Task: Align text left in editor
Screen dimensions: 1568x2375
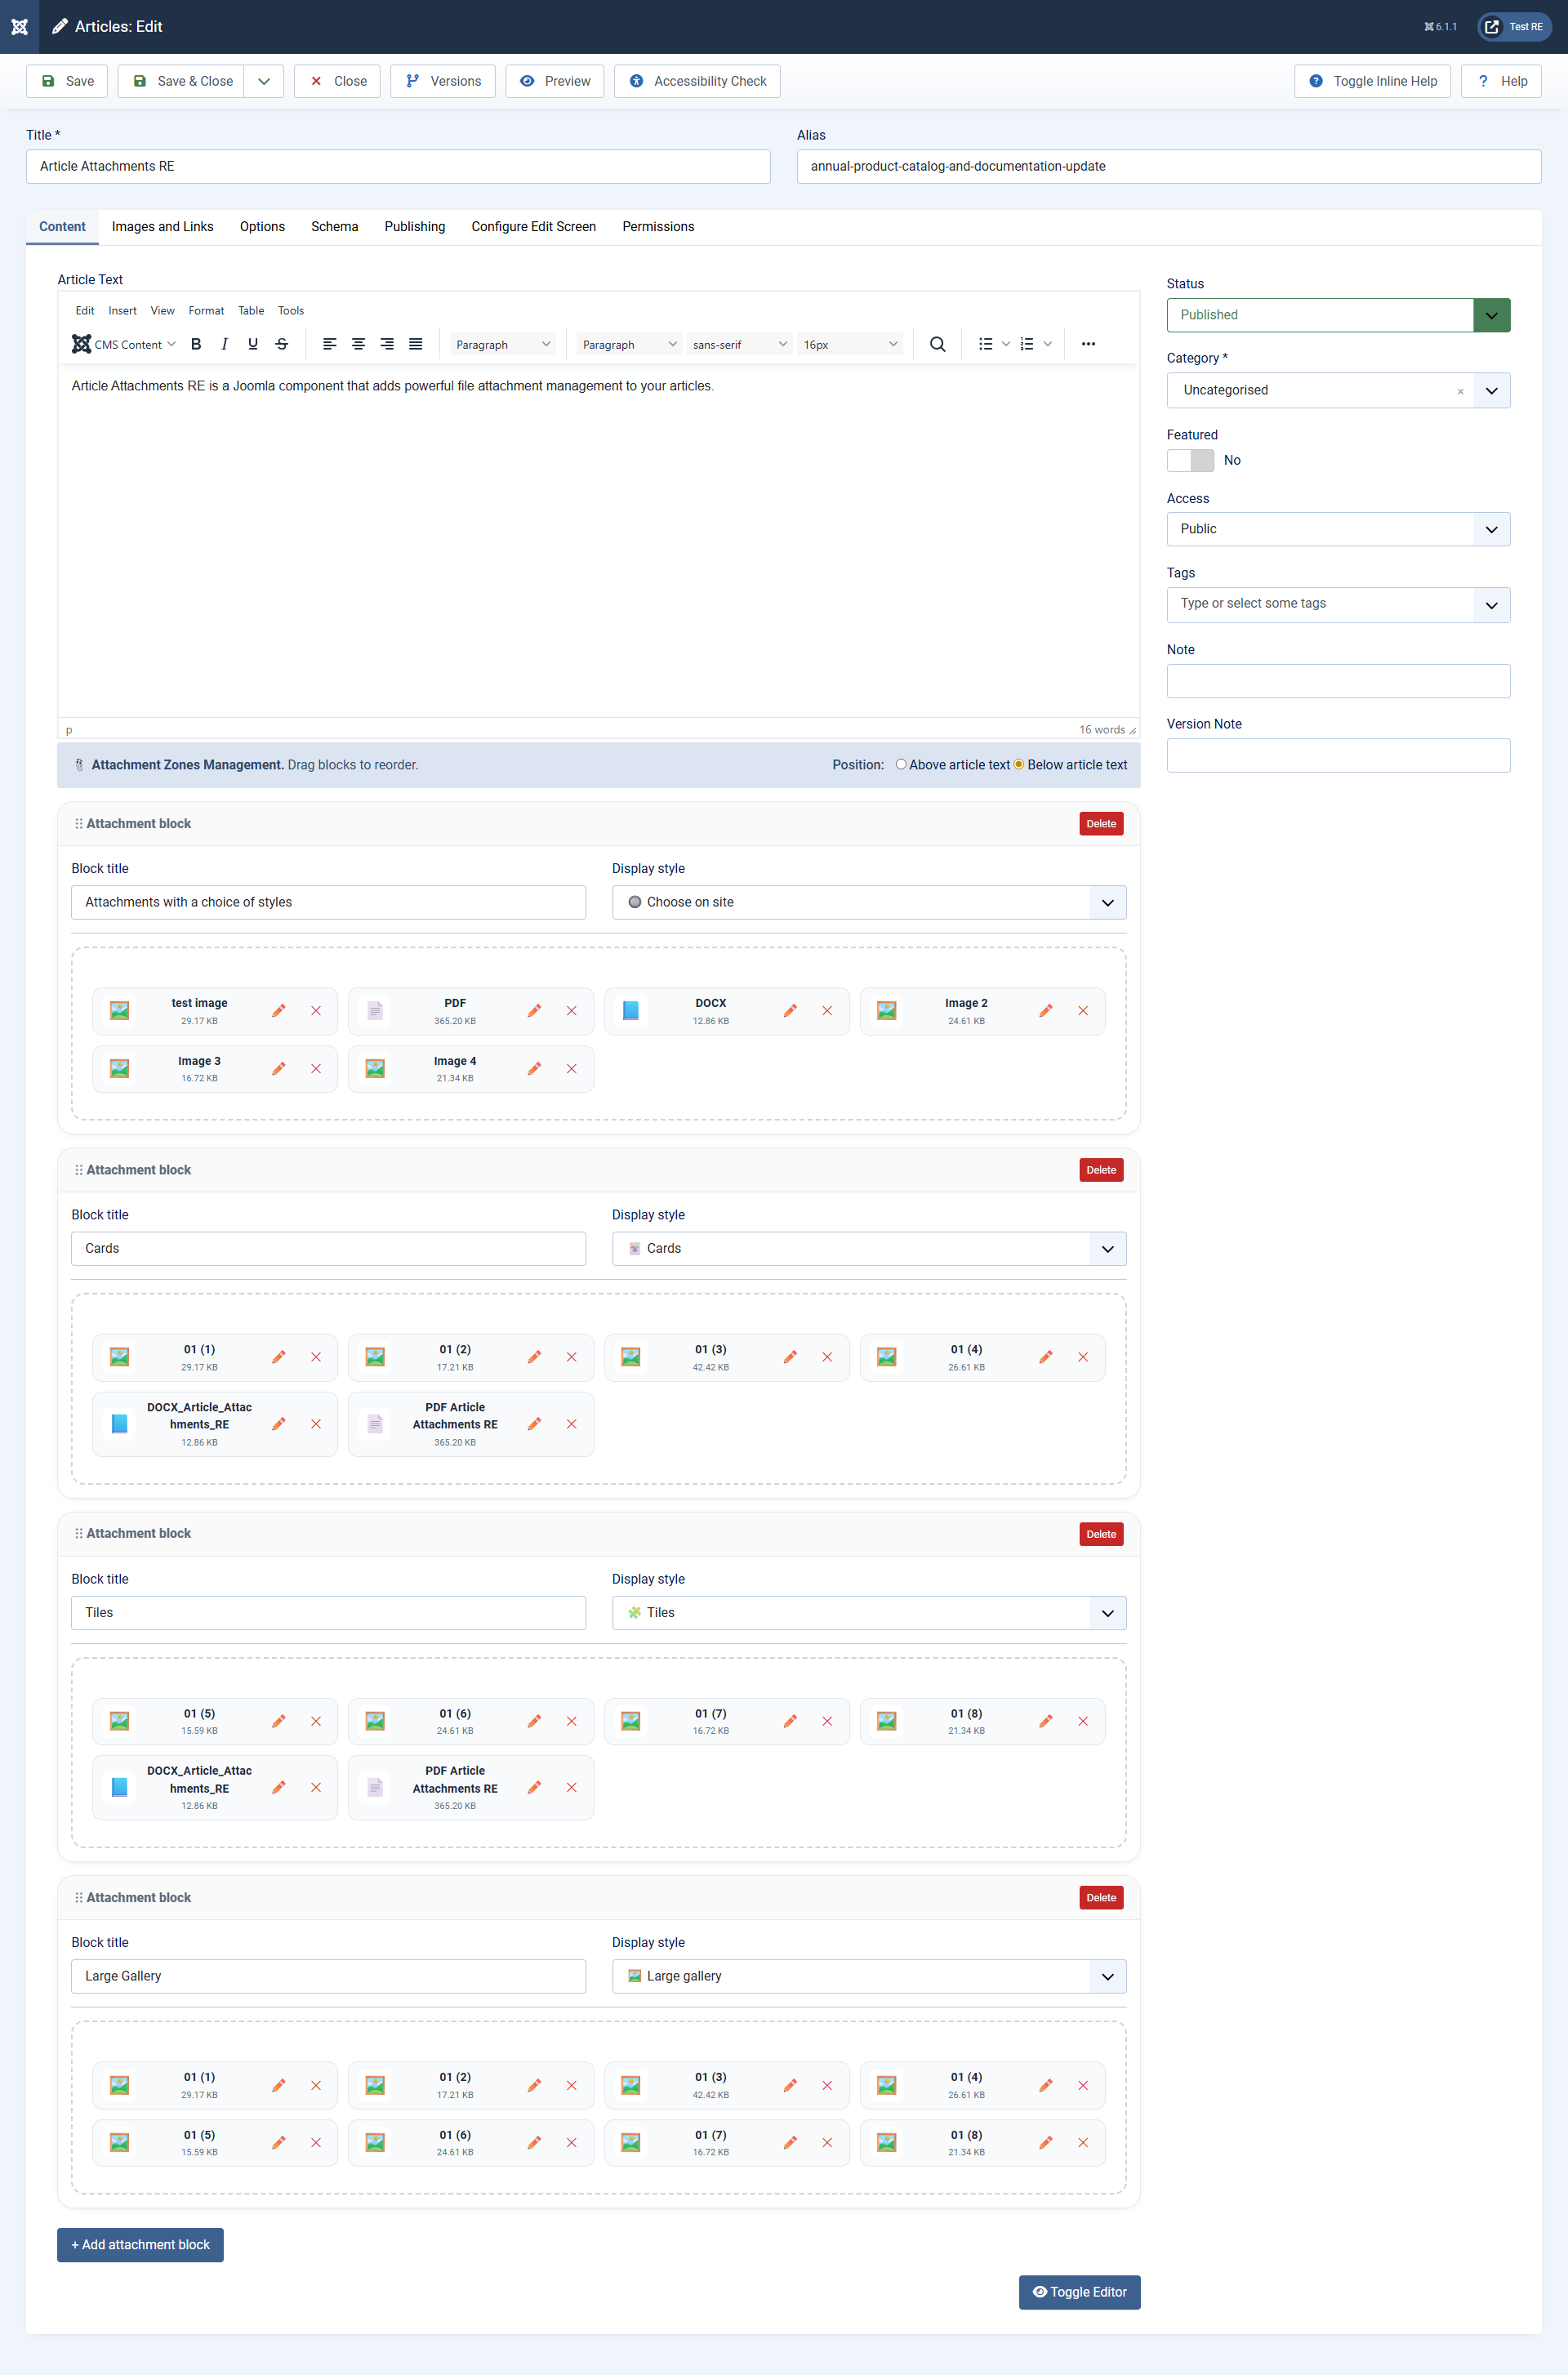Action: click(x=329, y=344)
